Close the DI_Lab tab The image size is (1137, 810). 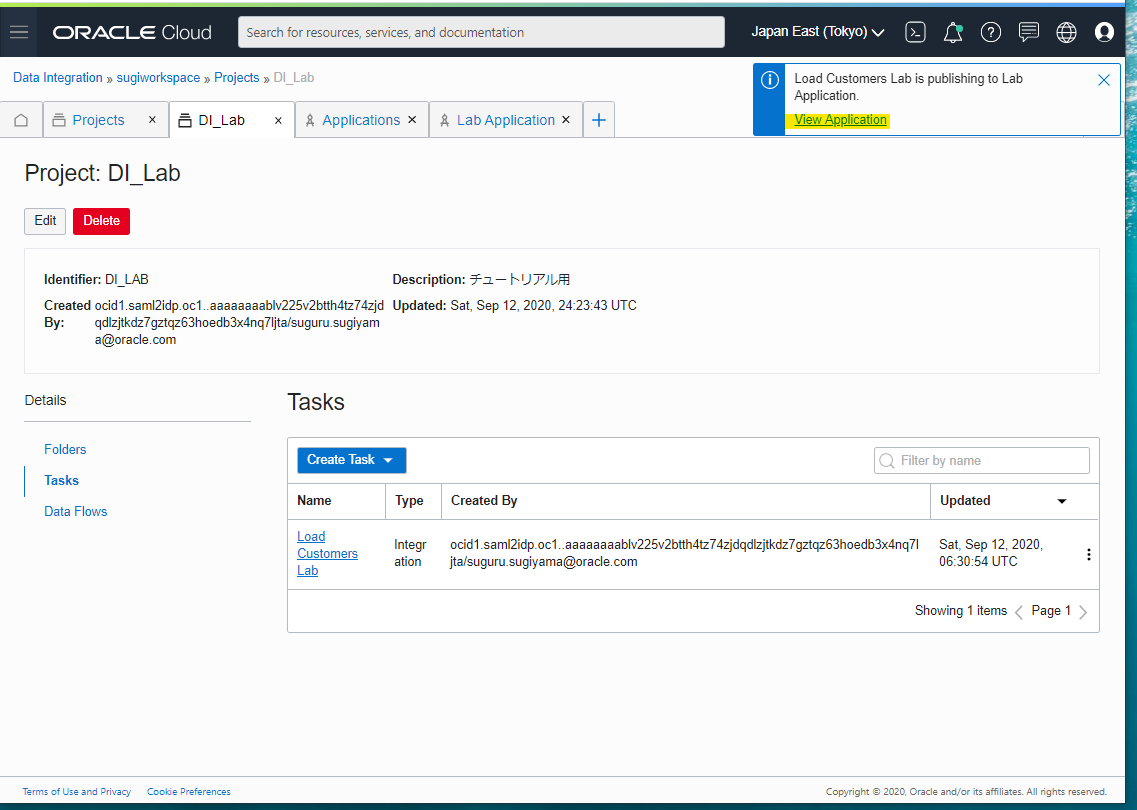pos(278,120)
